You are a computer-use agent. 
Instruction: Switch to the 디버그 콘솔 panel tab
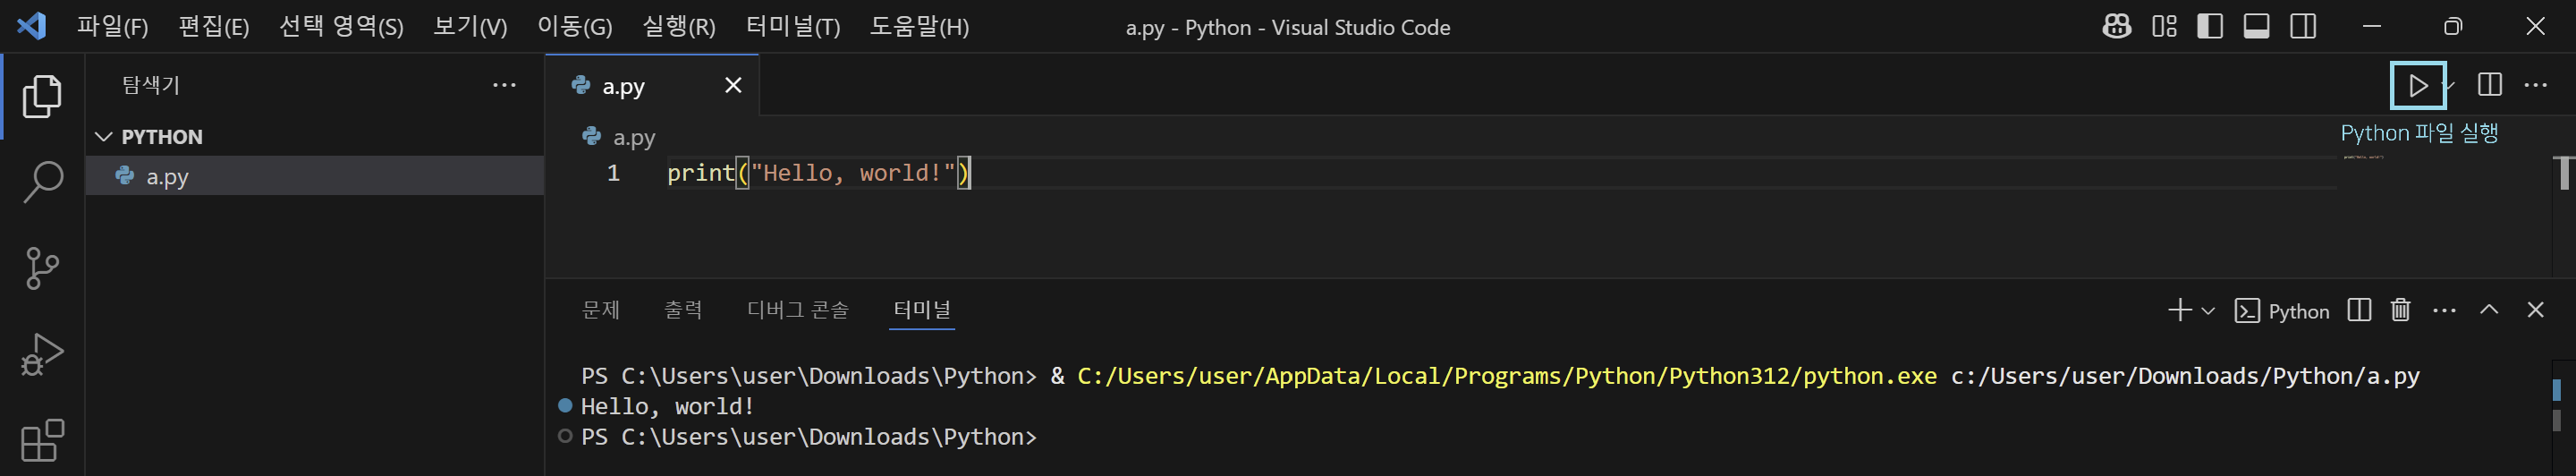[797, 310]
